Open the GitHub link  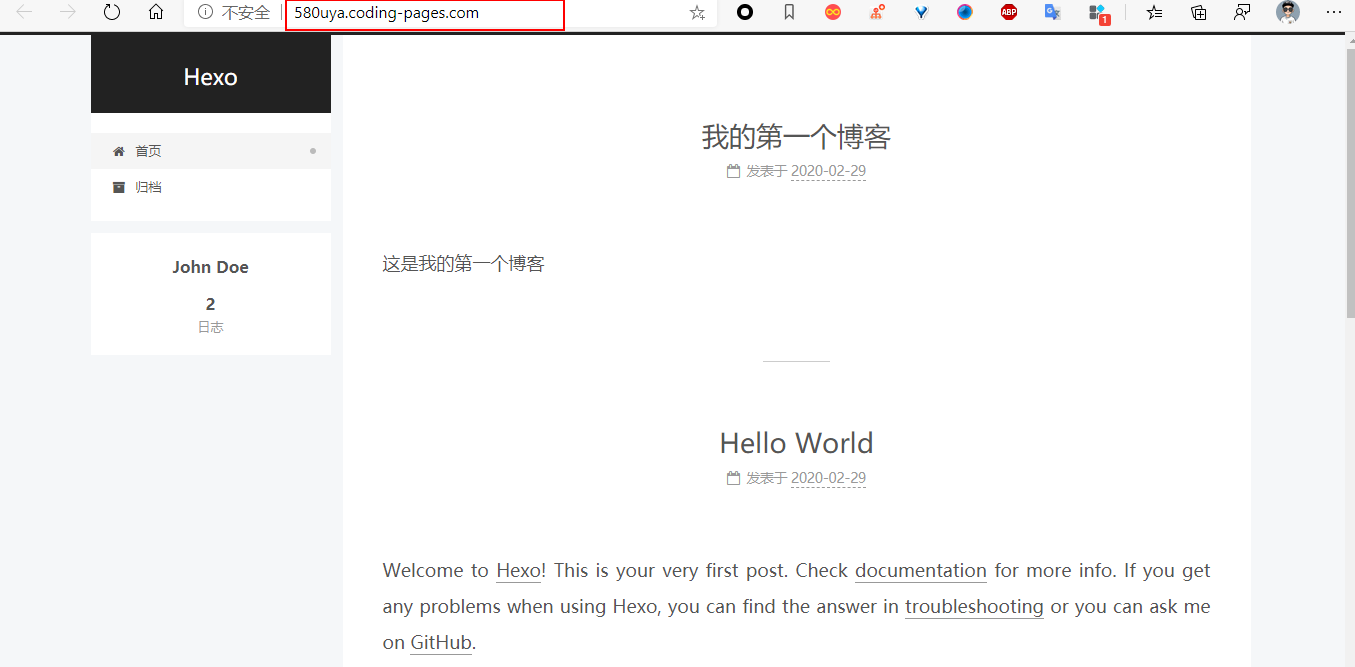pos(440,643)
